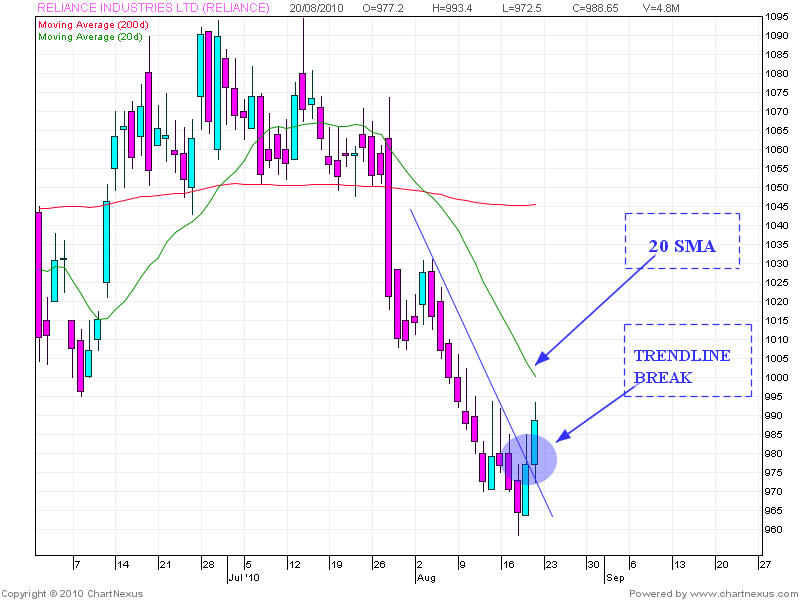The height and width of the screenshot is (600, 800).
Task: Click the open price value O=977.2
Action: click(383, 8)
